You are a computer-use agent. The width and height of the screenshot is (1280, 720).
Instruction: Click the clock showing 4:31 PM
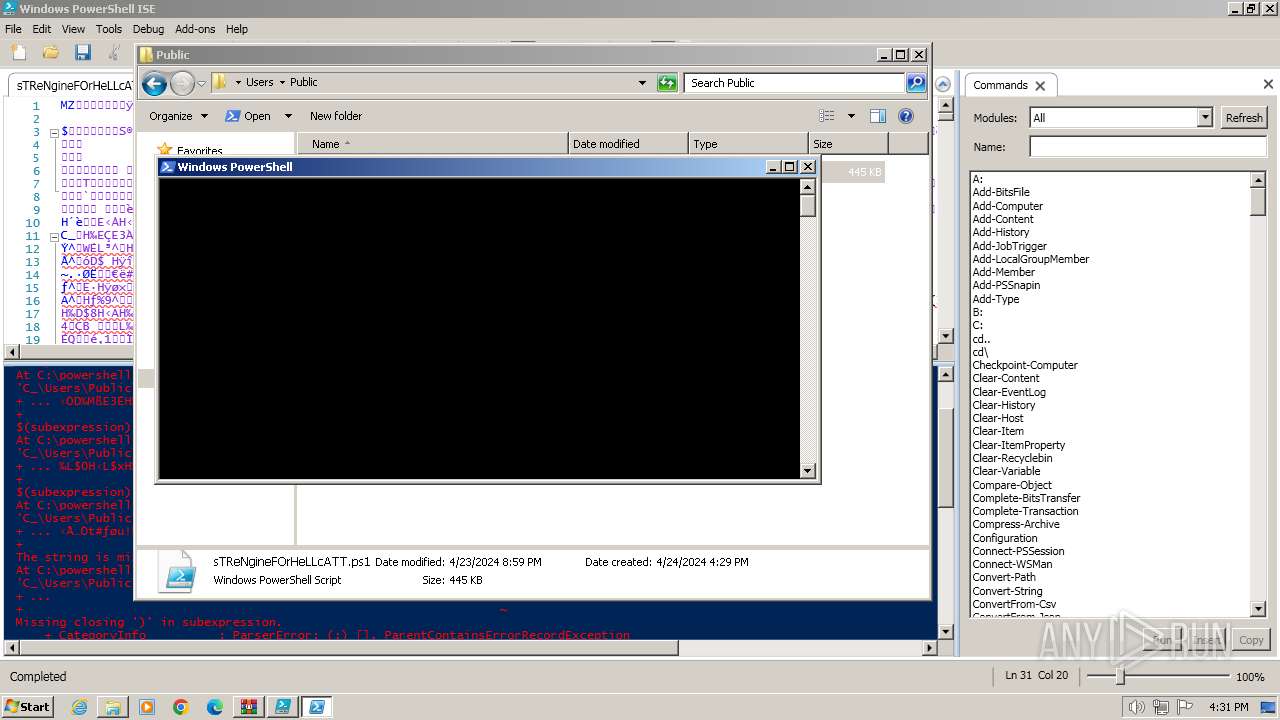point(1228,707)
